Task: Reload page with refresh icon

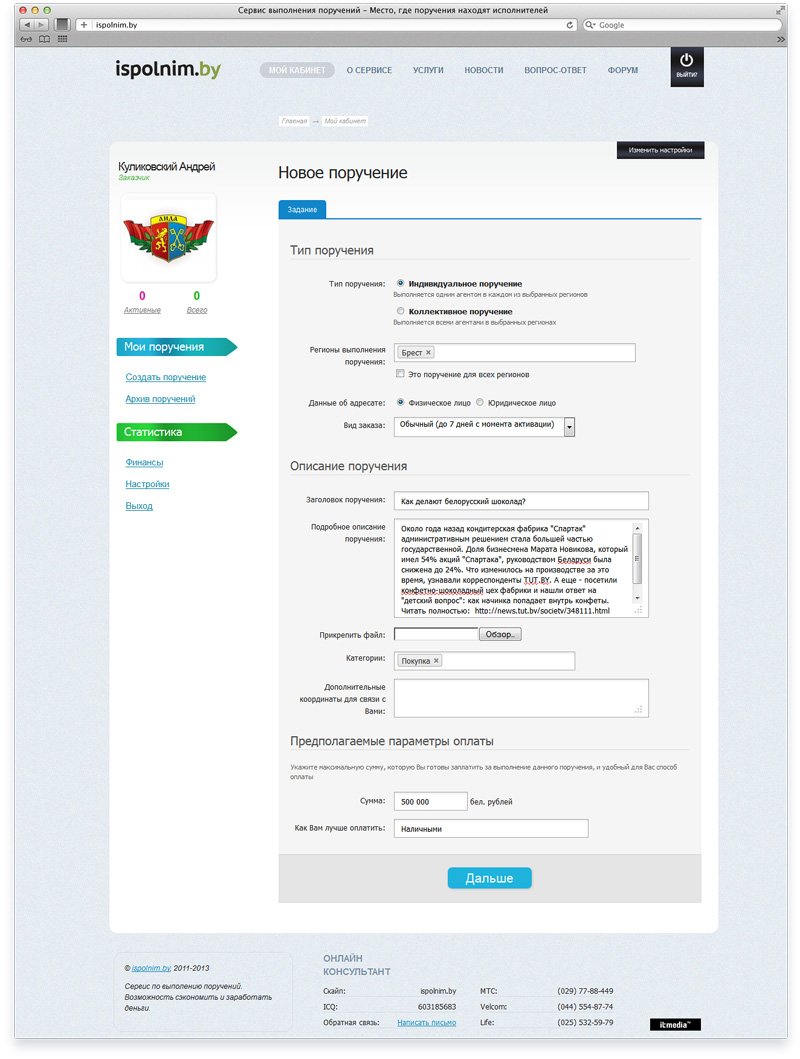Action: [569, 25]
